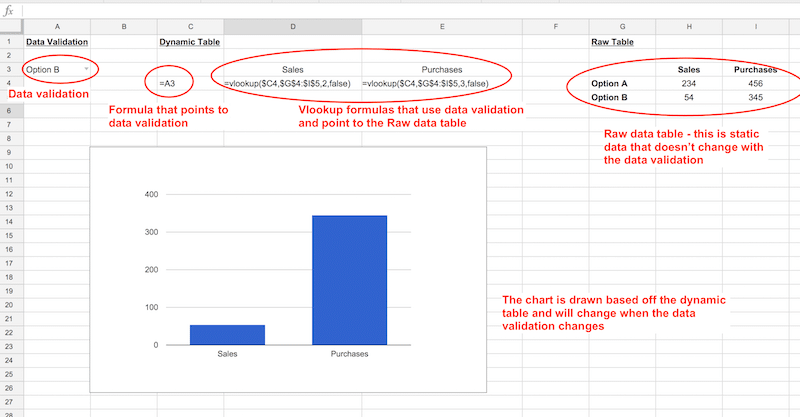The height and width of the screenshot is (417, 800).
Task: Click the Purchases header in Raw Table
Action: pos(756,69)
